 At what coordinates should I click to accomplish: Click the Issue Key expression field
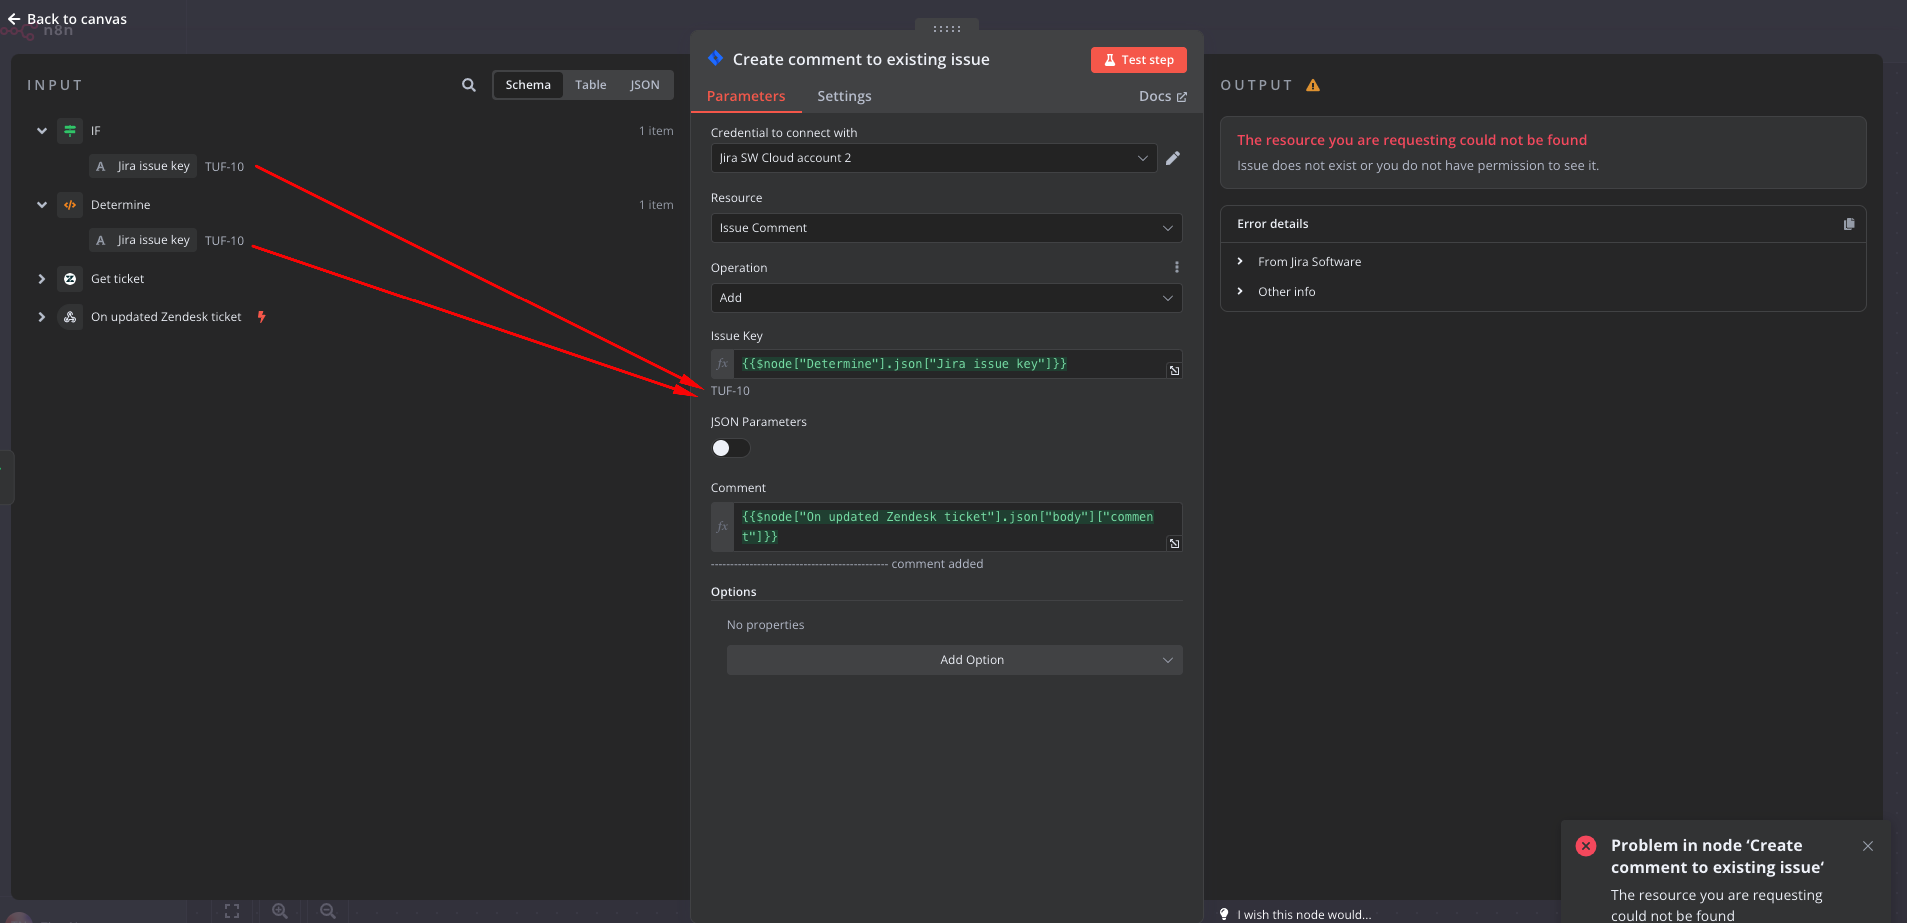[x=957, y=364]
